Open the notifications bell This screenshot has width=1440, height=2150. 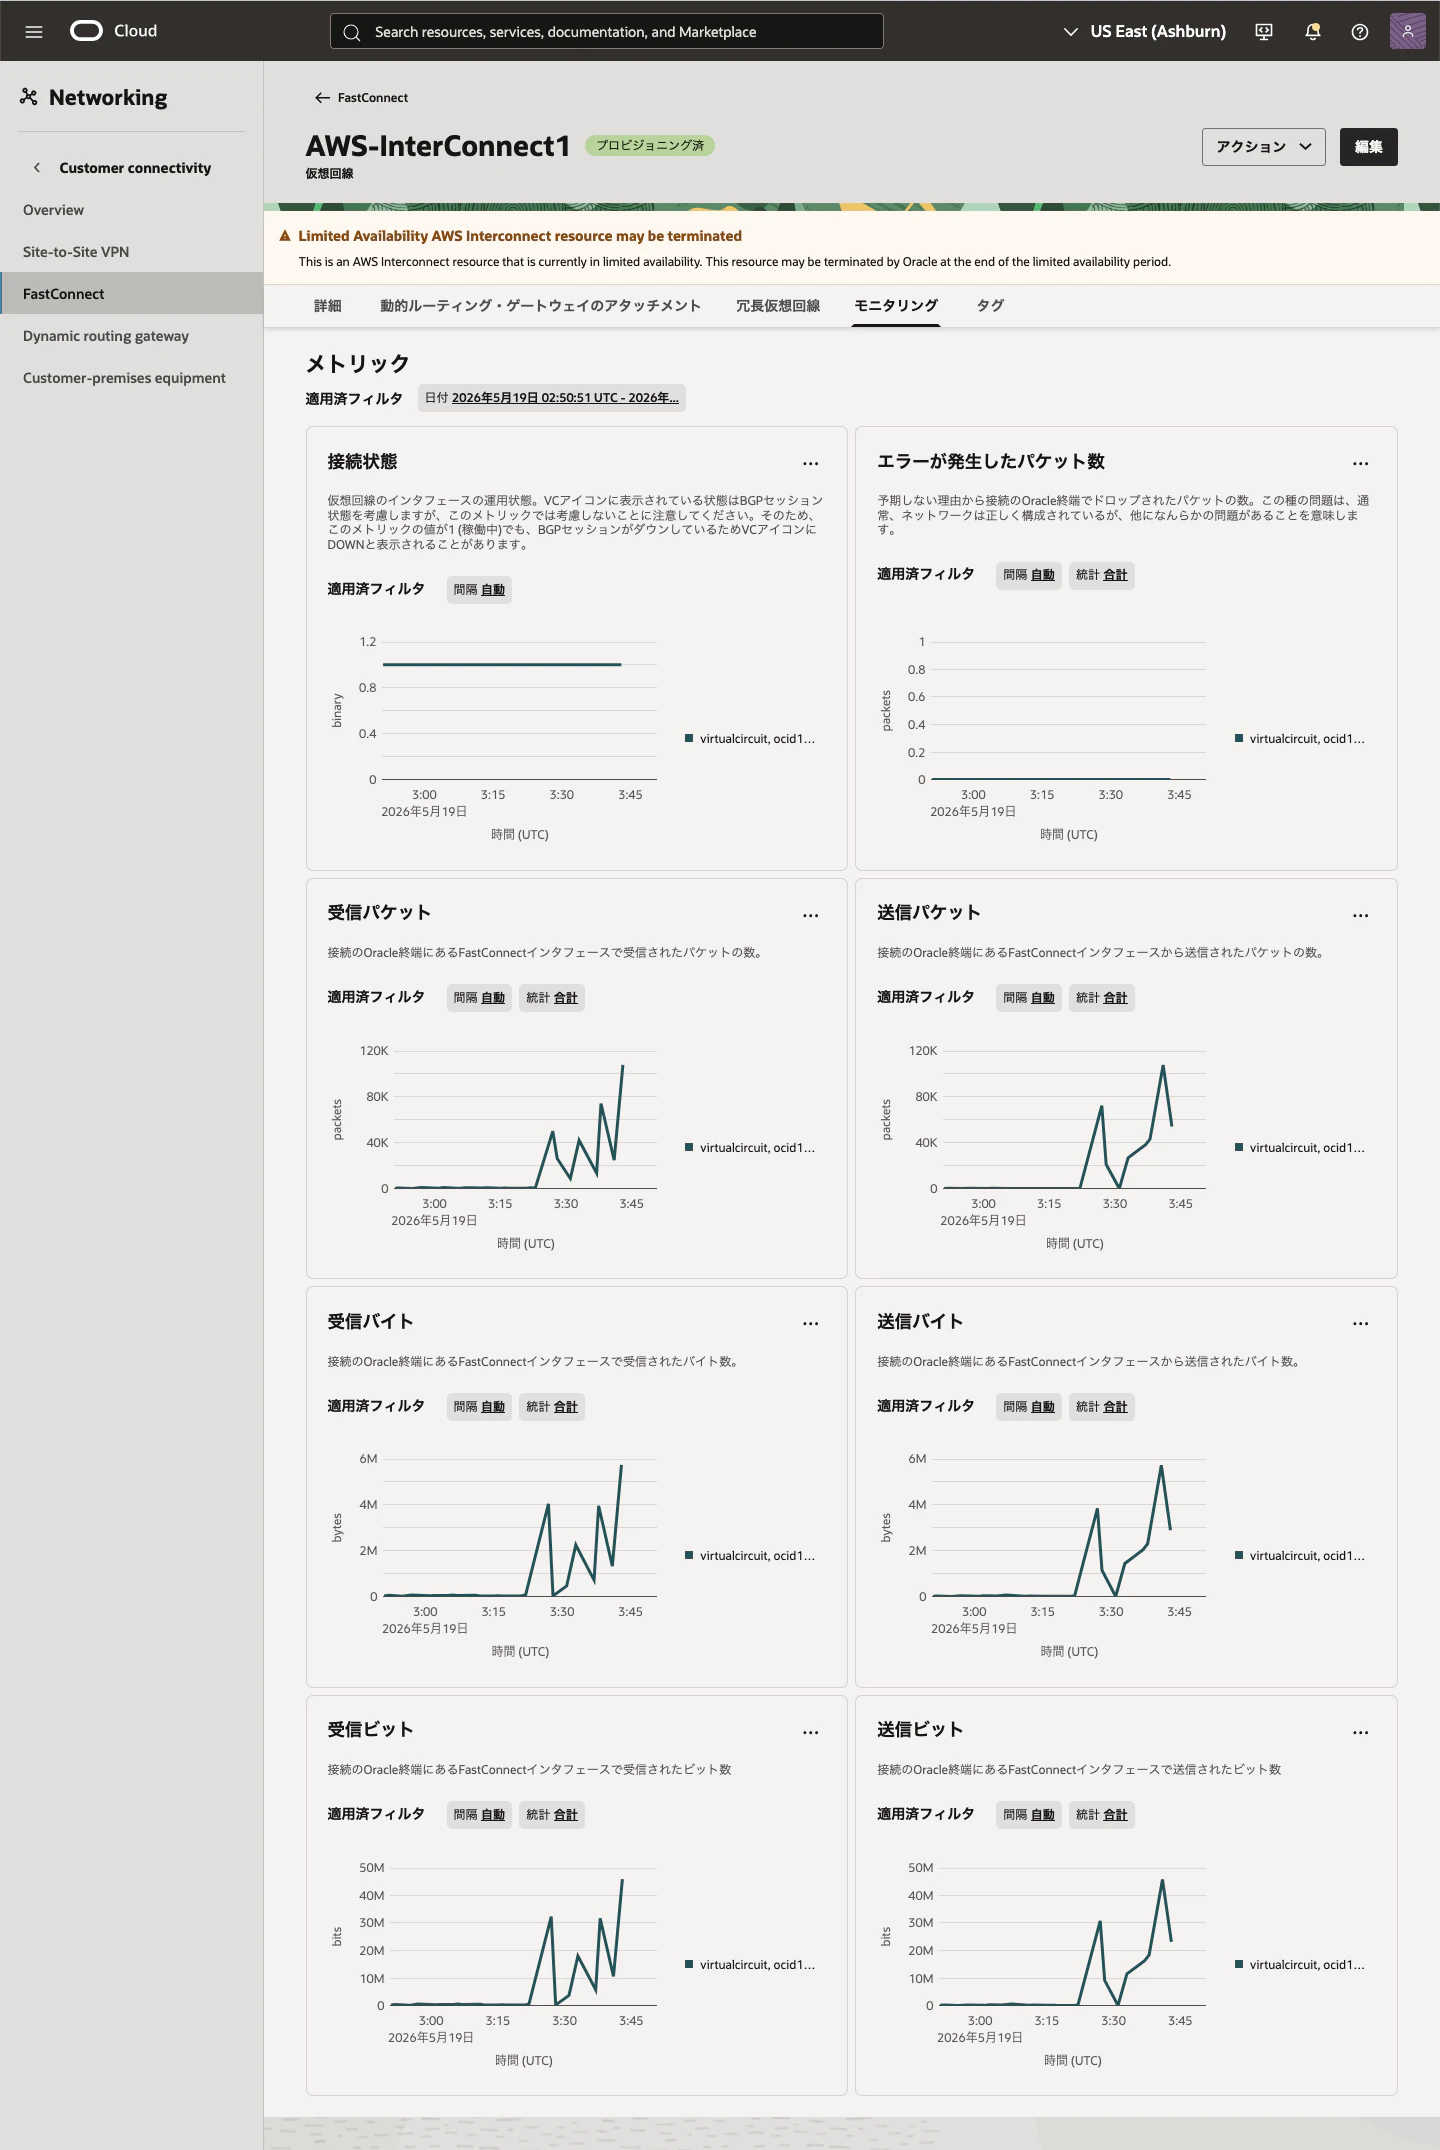click(x=1313, y=32)
